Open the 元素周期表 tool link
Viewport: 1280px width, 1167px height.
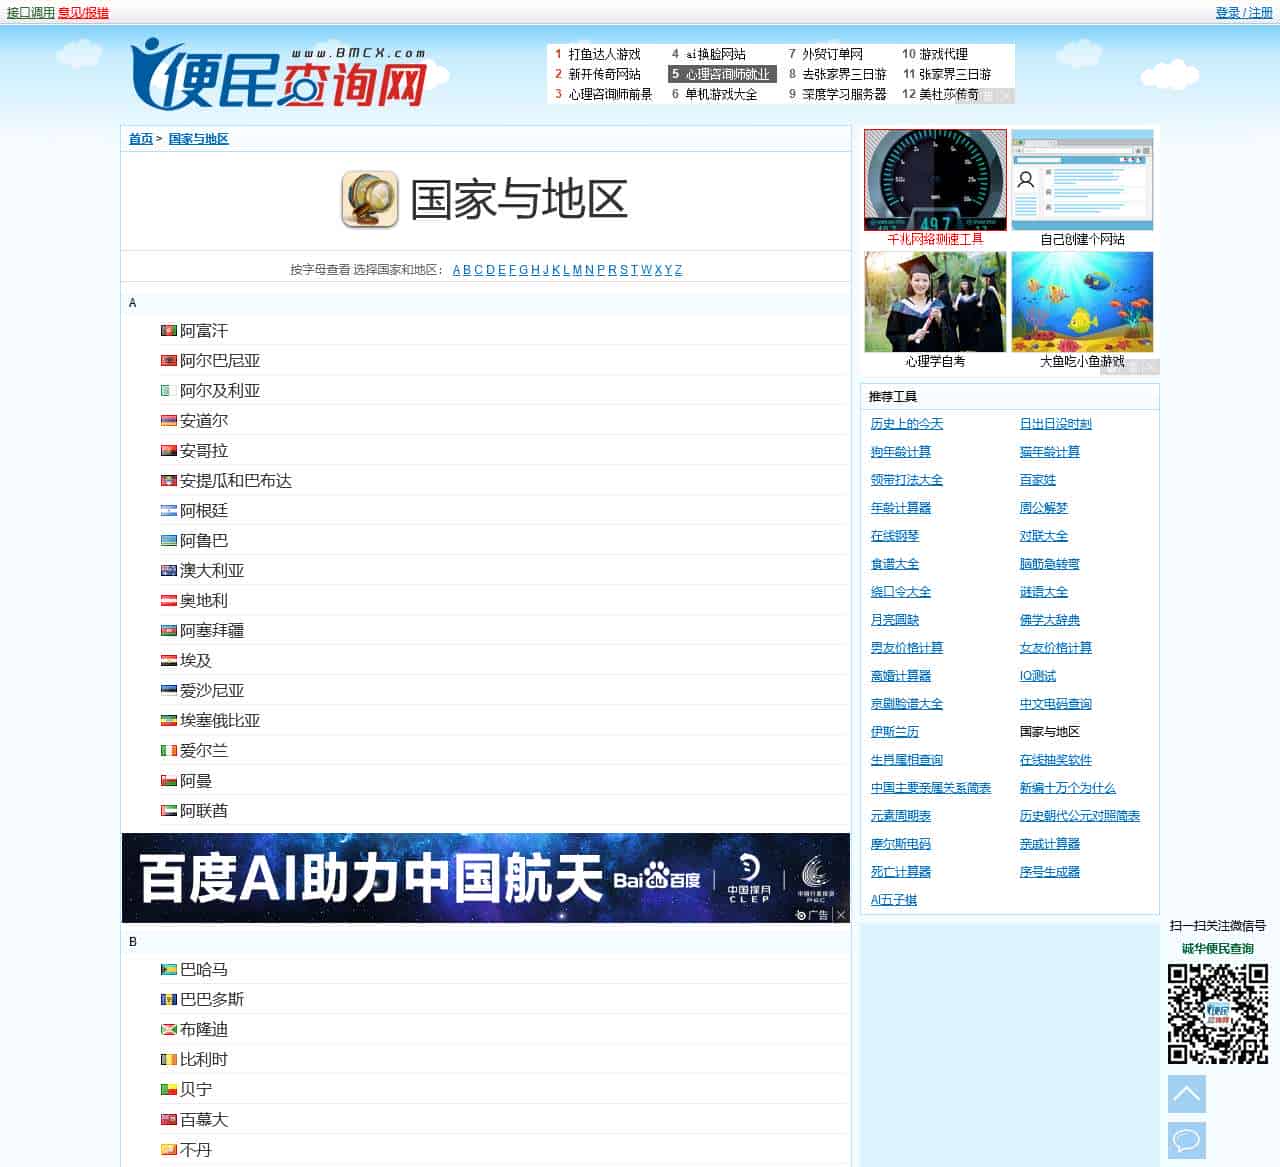902,815
